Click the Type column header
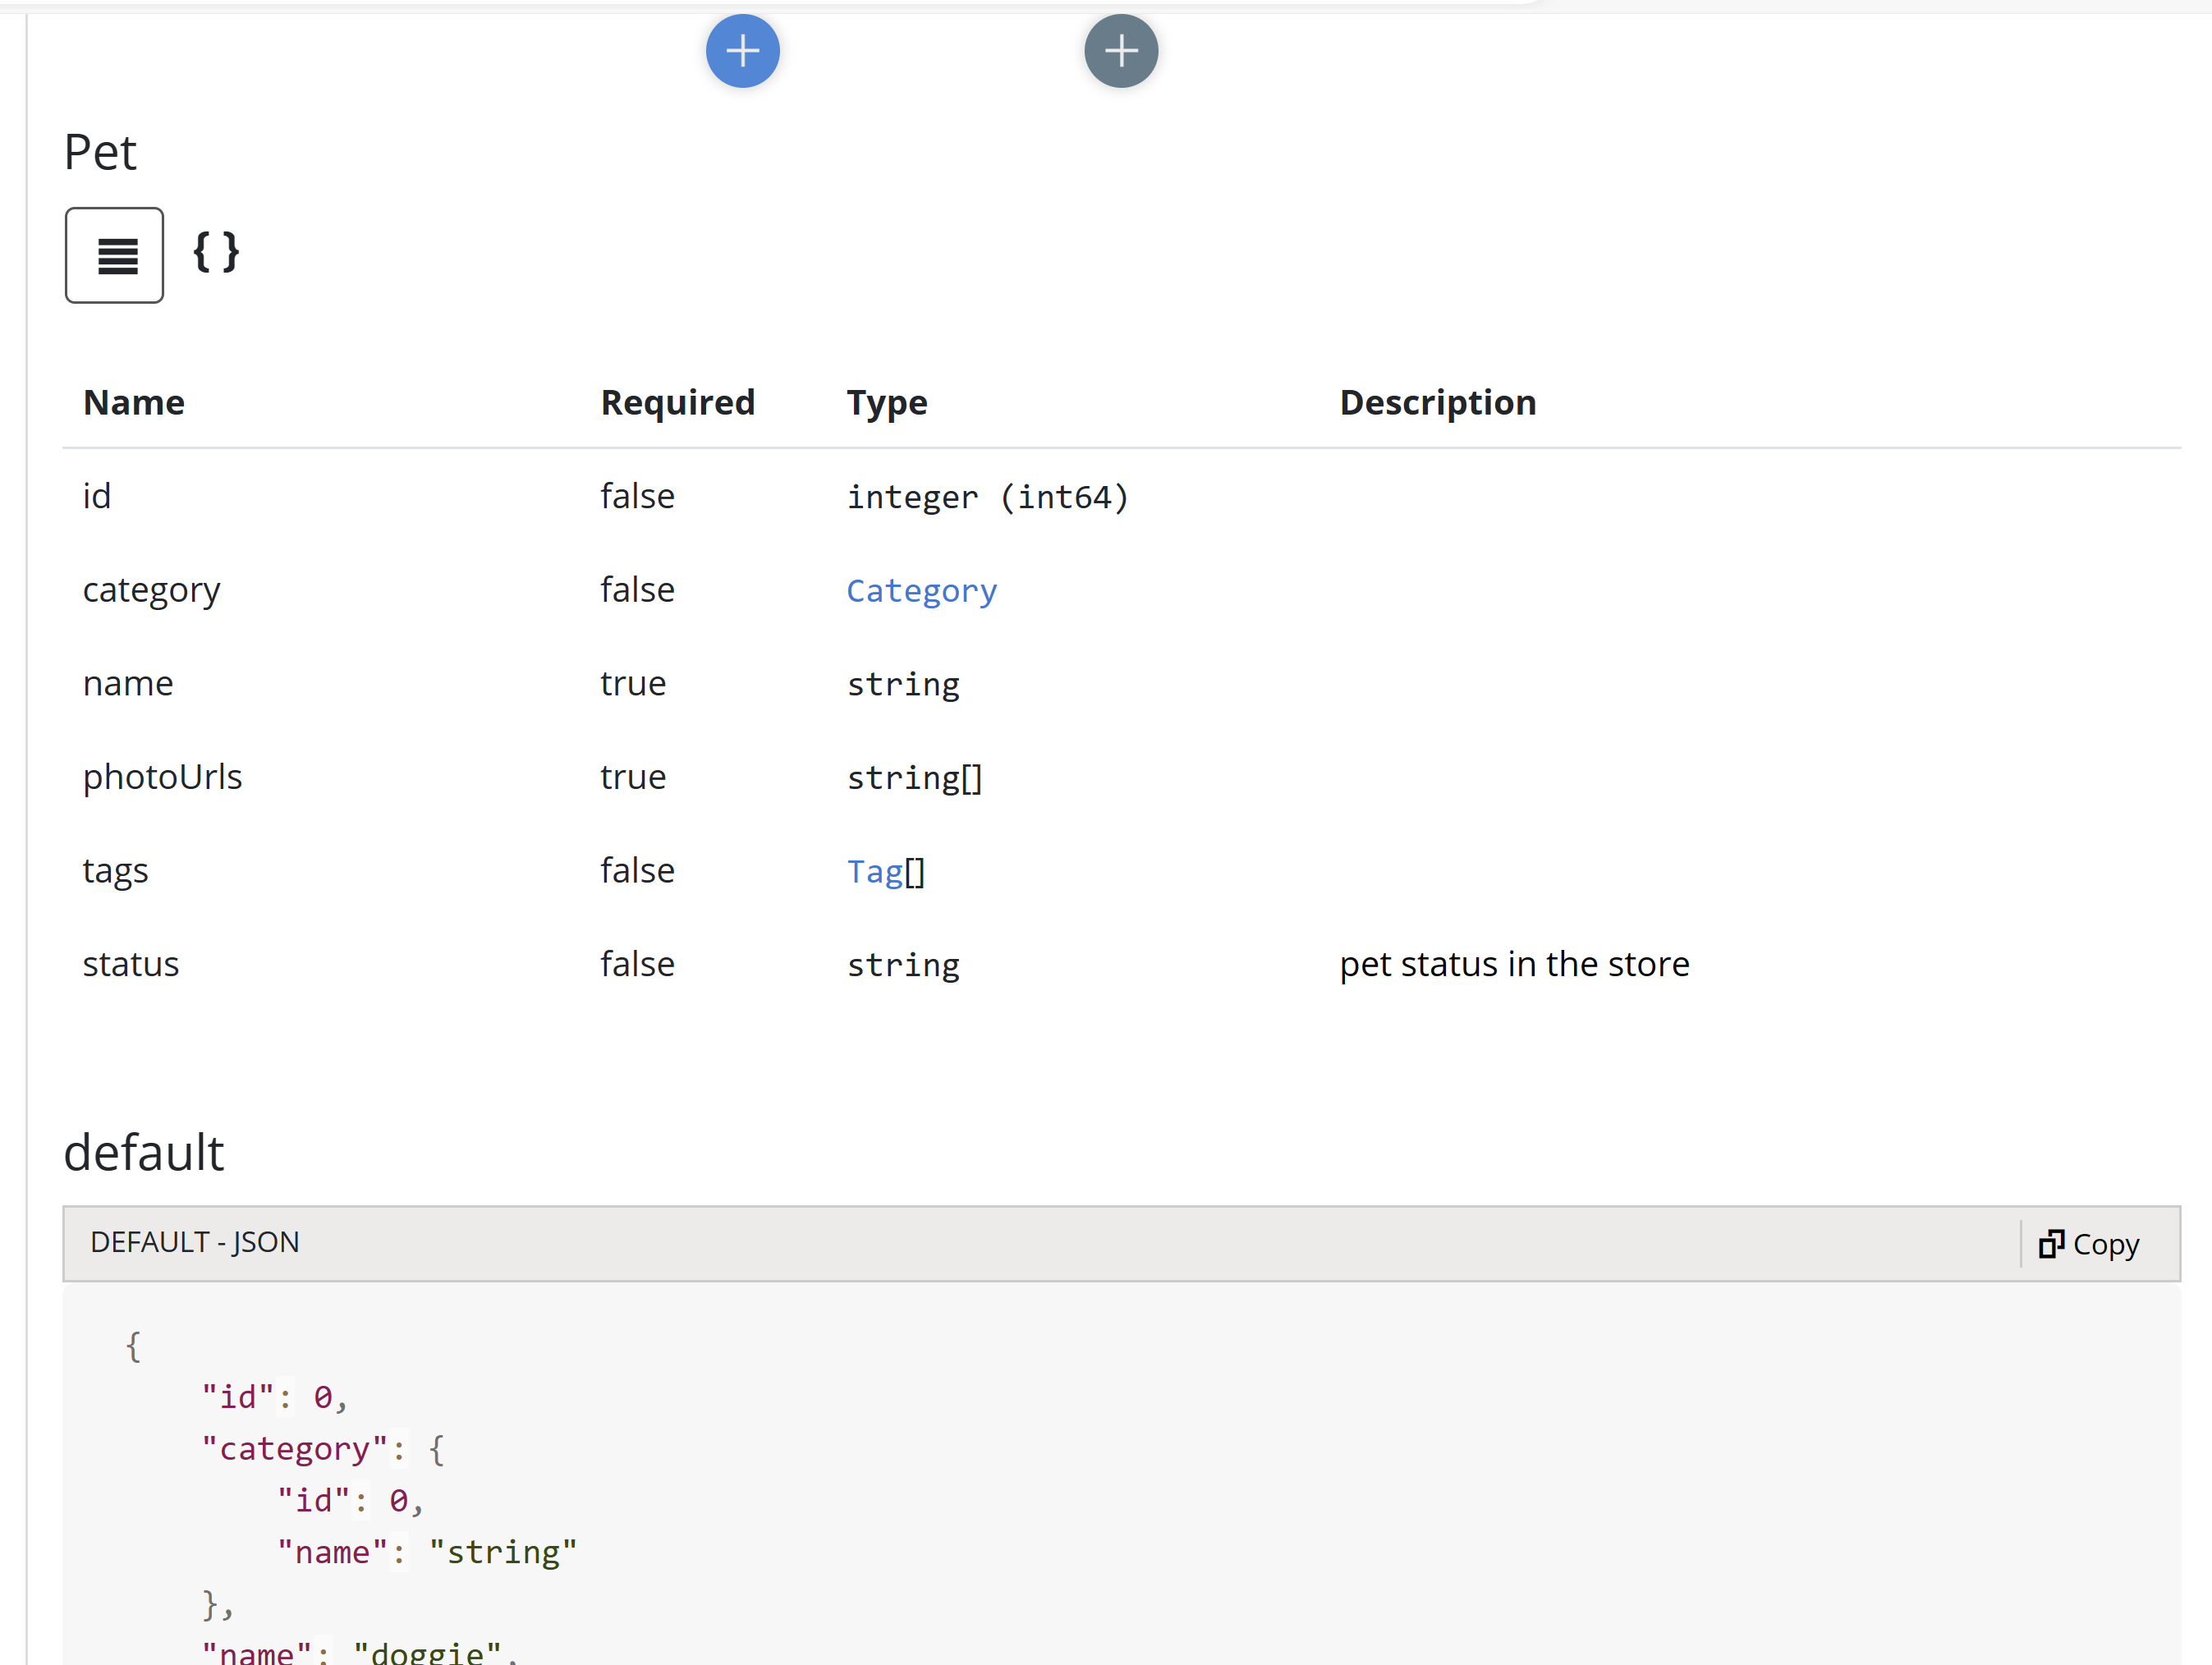 pos(886,402)
